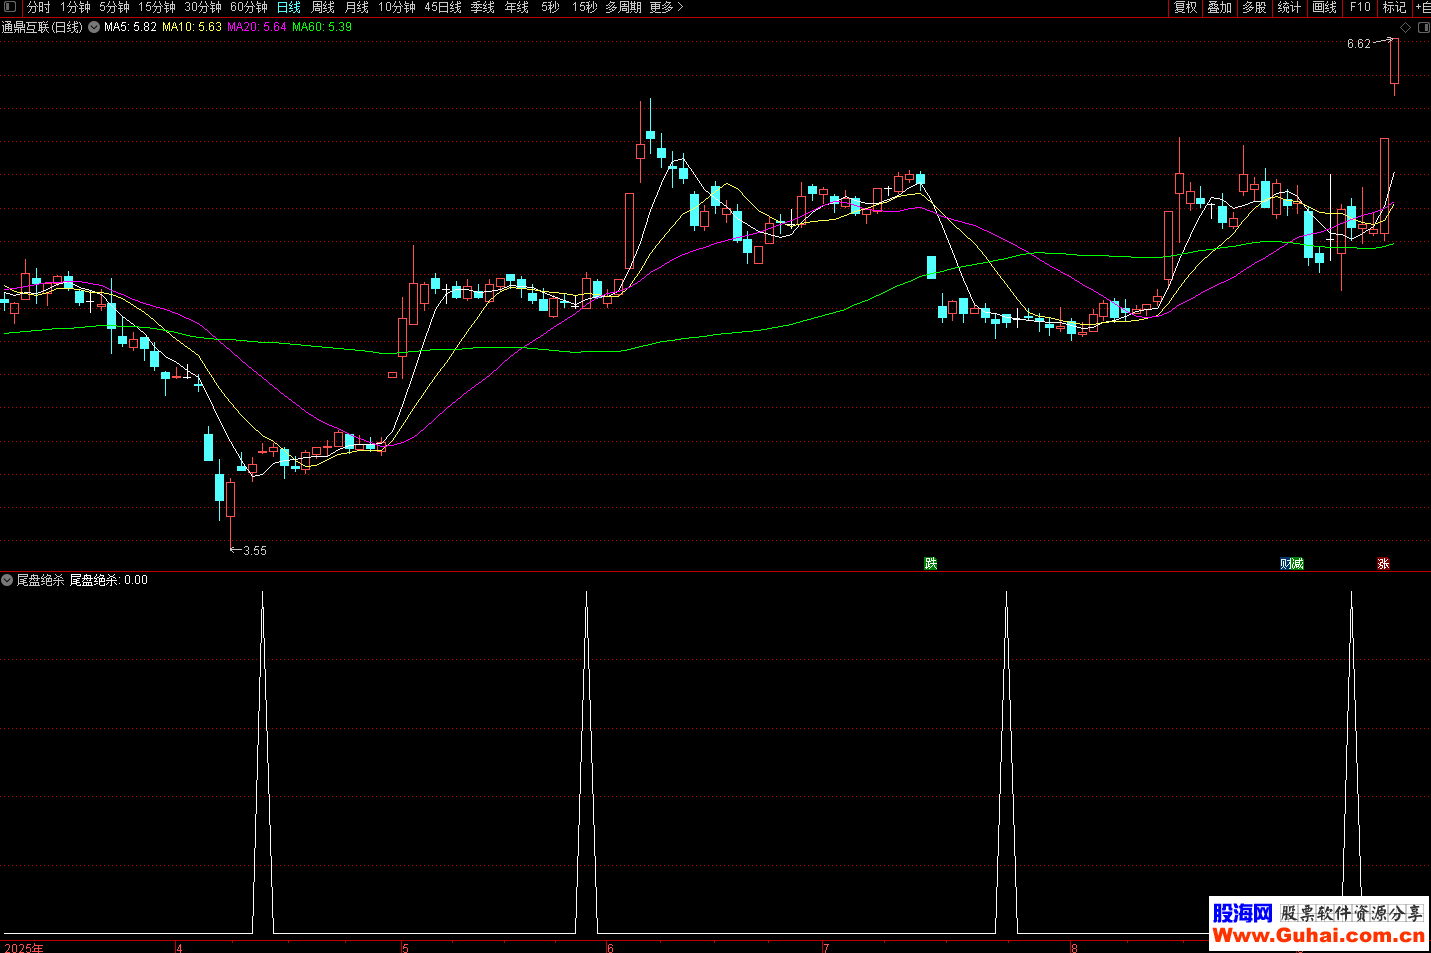The image size is (1431, 953).
Task: Click the month 6 marker on the time axis
Action: pyautogui.click(x=610, y=947)
